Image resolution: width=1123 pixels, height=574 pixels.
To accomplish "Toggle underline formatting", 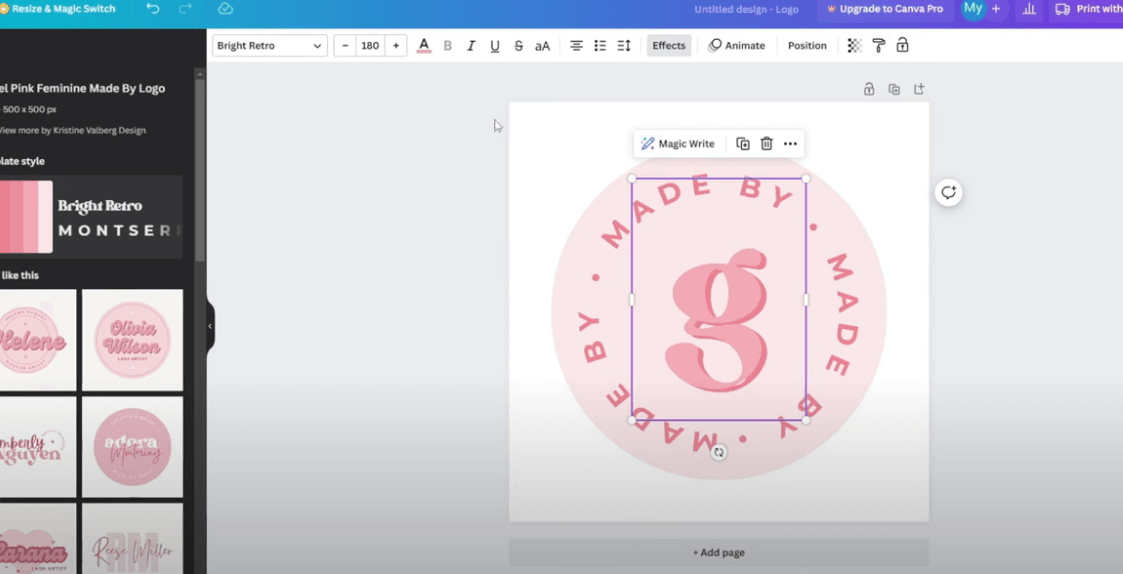I will click(495, 46).
